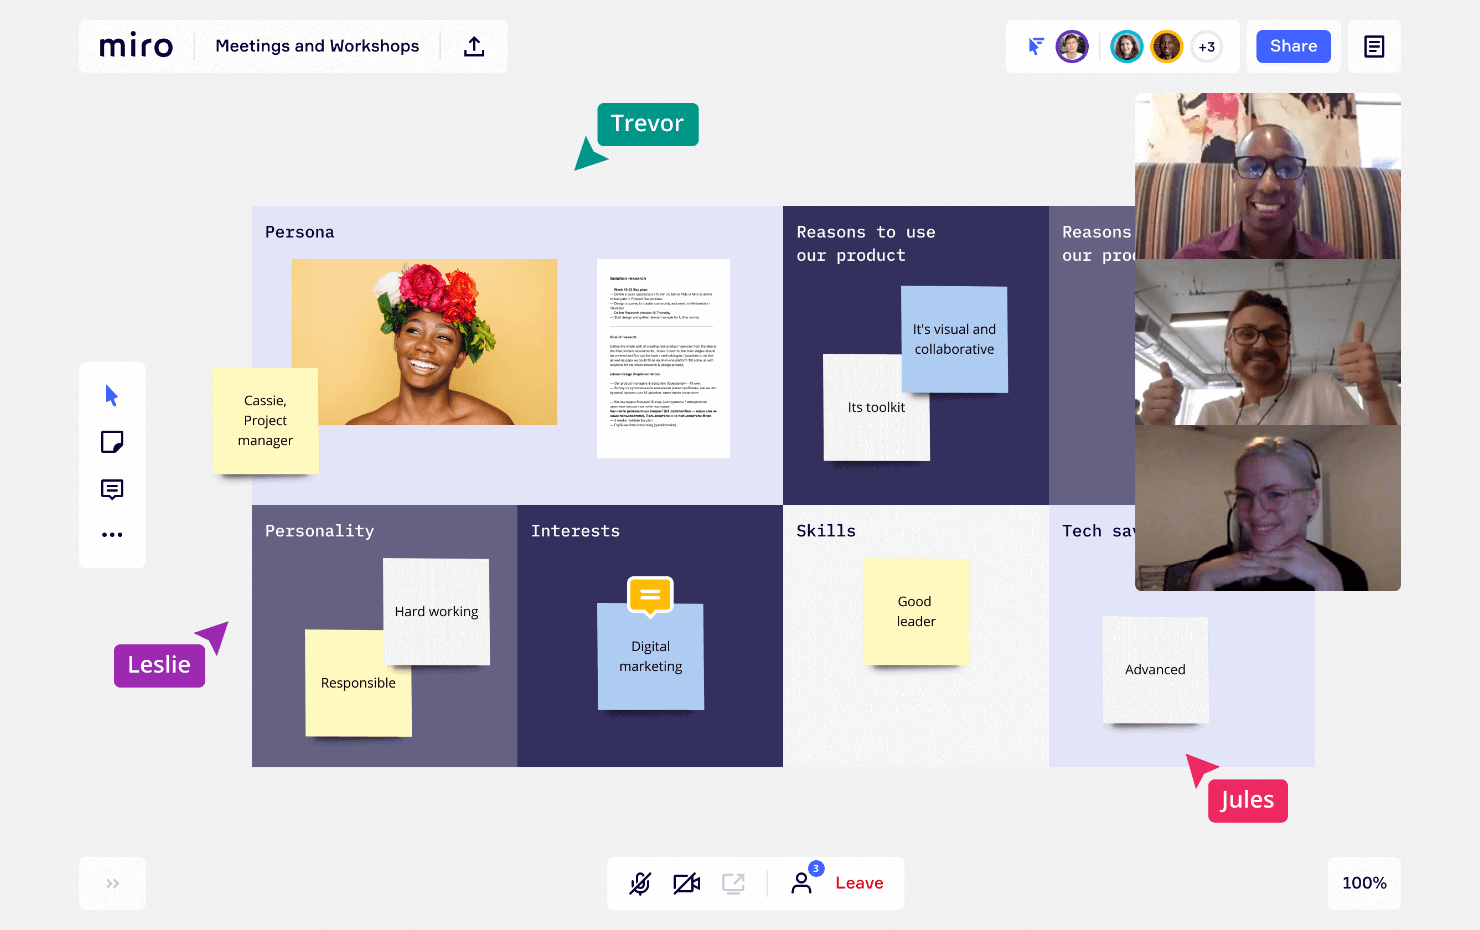Image resolution: width=1480 pixels, height=930 pixels.
Task: Click video tile of woman with headset
Action: click(x=1268, y=508)
